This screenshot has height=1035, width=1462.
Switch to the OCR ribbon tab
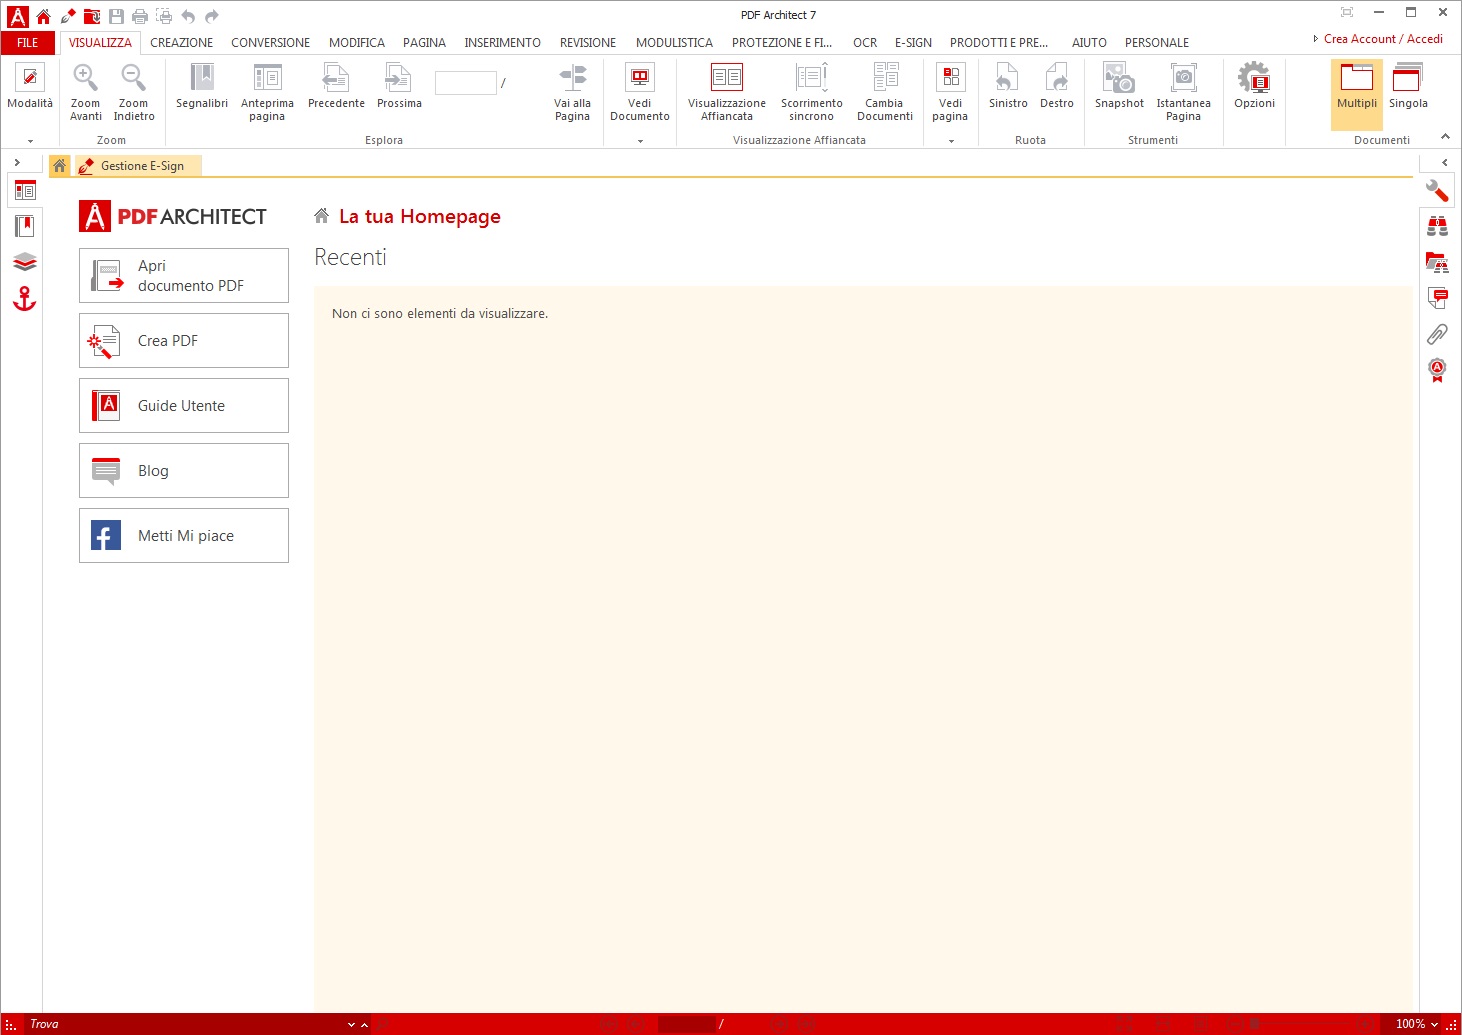coord(865,43)
